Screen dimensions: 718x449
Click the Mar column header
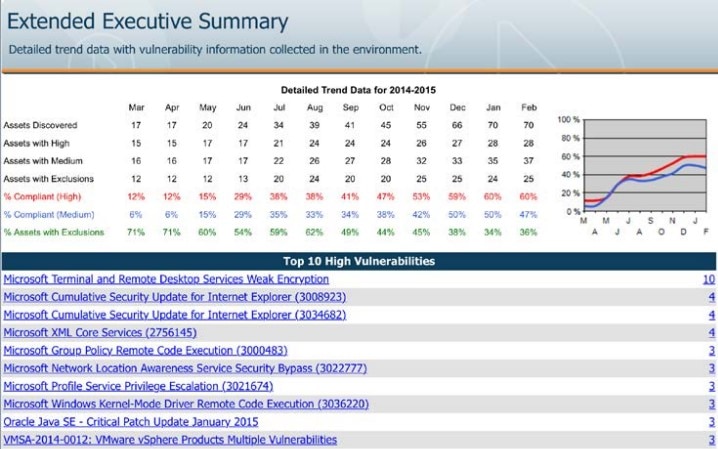136,108
